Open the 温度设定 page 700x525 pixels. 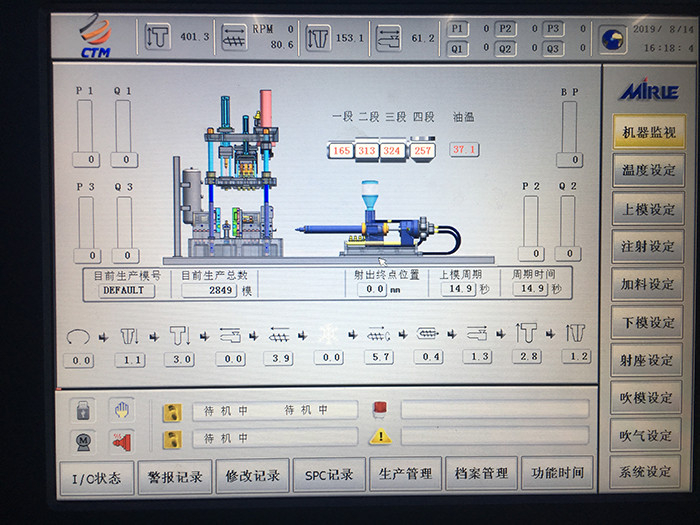649,170
